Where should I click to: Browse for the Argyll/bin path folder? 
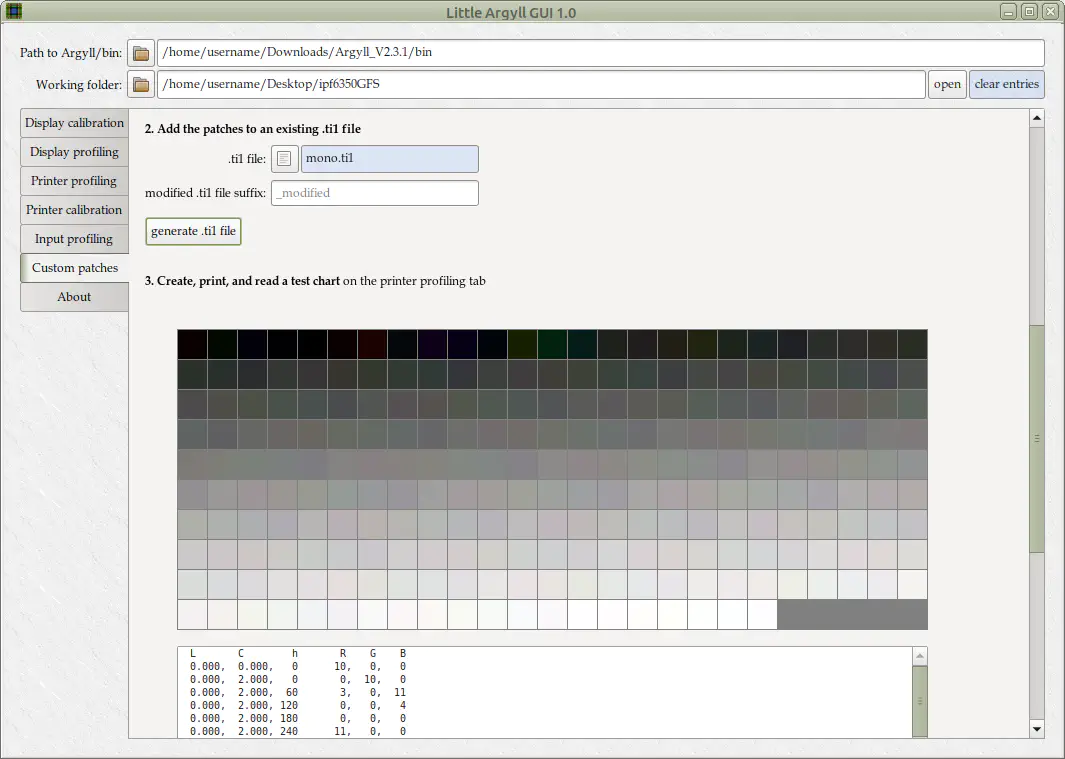pos(141,53)
